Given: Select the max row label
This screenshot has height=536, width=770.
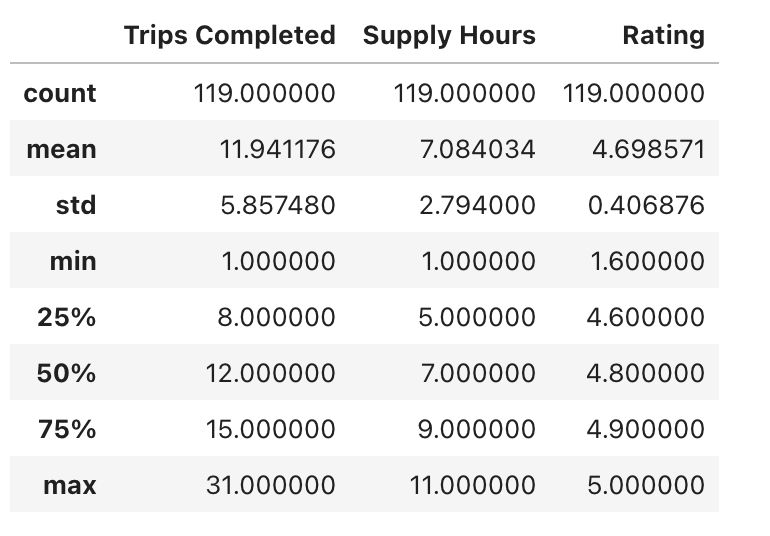Looking at the screenshot, I should tap(70, 485).
